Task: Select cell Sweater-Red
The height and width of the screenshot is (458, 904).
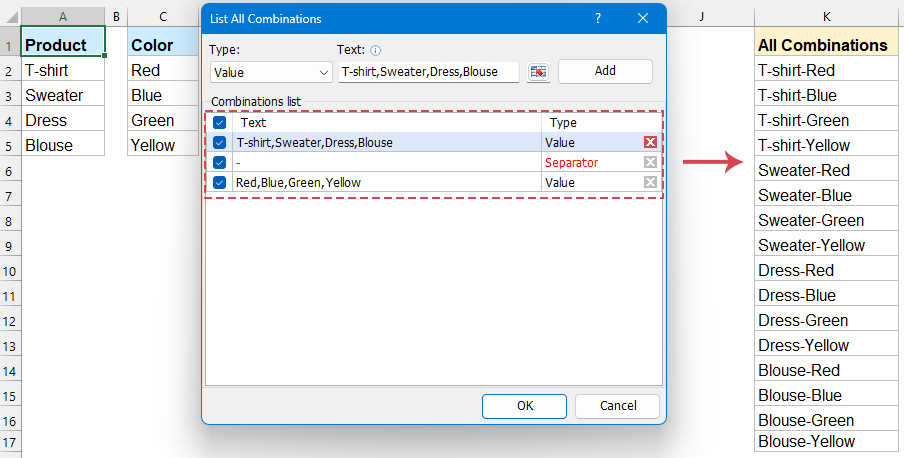Action: [x=826, y=170]
